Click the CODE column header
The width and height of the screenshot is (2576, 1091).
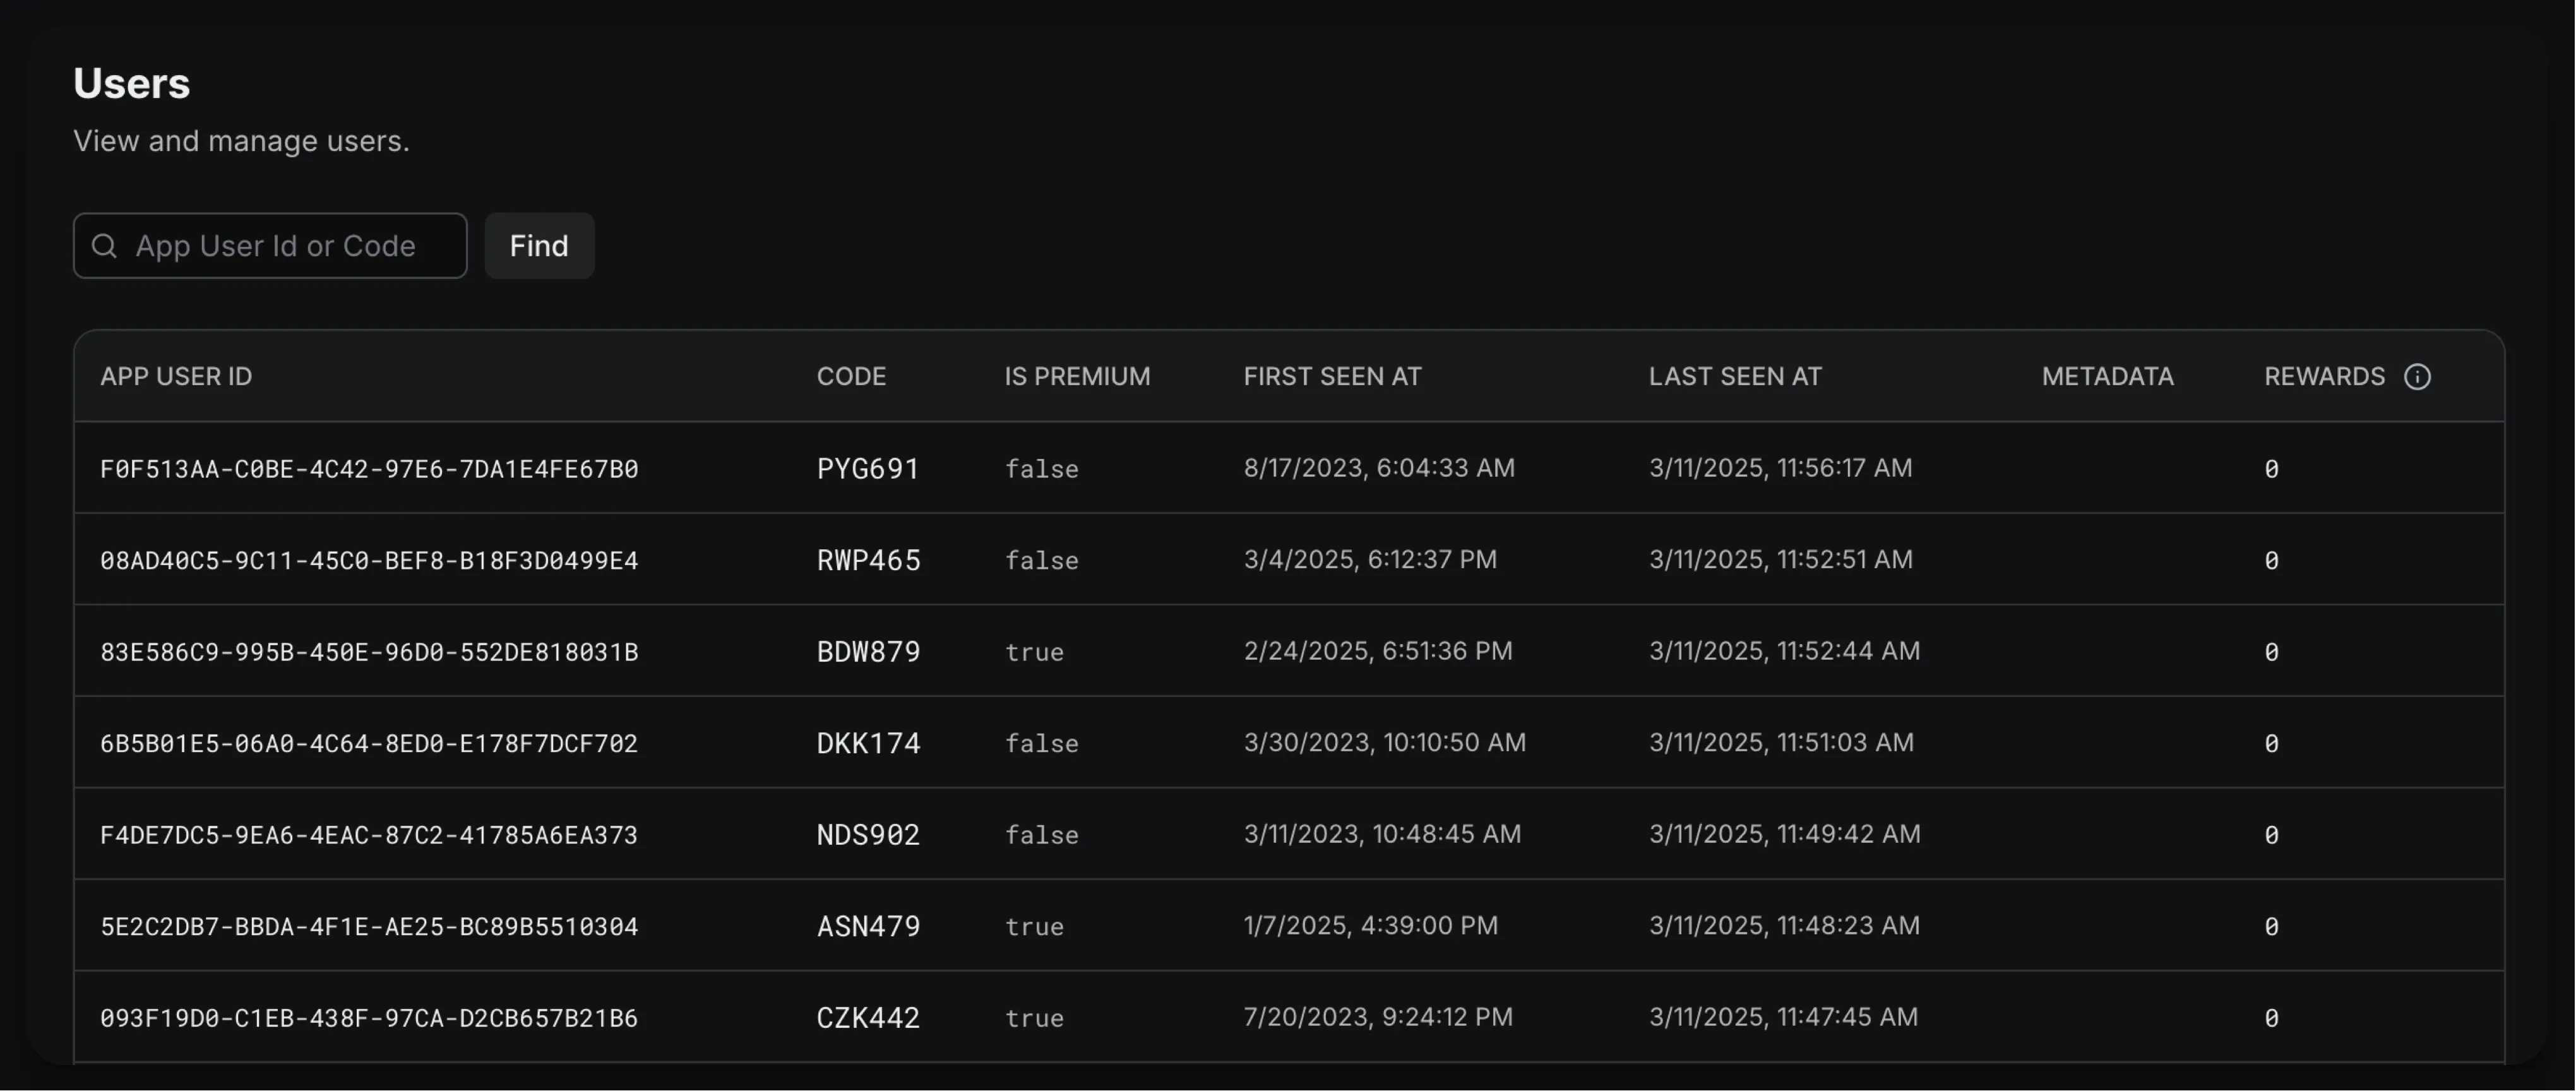851,377
